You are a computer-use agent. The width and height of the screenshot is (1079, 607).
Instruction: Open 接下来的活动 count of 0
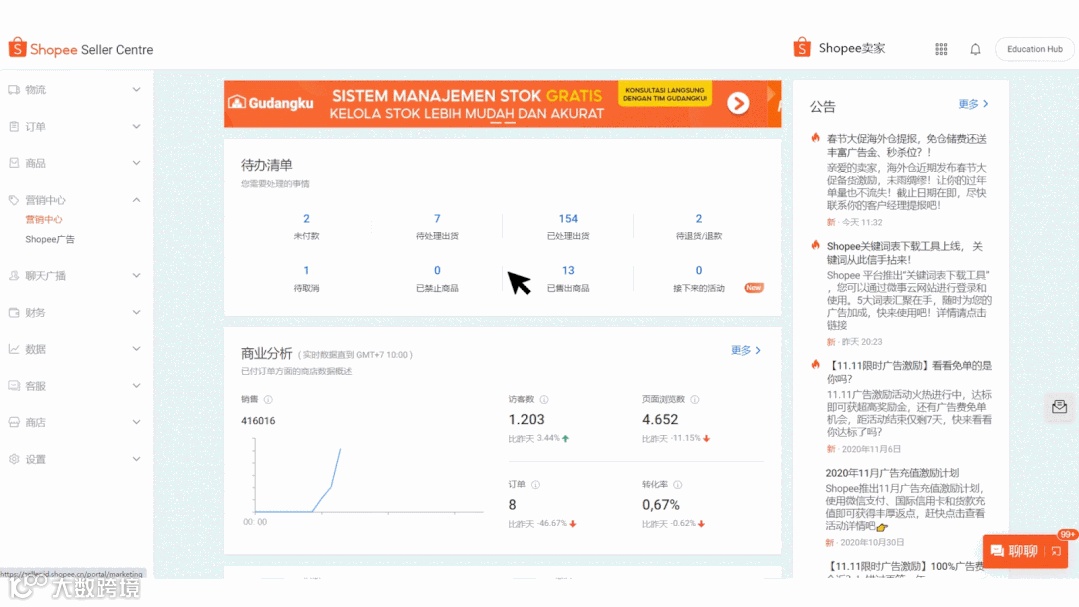[698, 270]
